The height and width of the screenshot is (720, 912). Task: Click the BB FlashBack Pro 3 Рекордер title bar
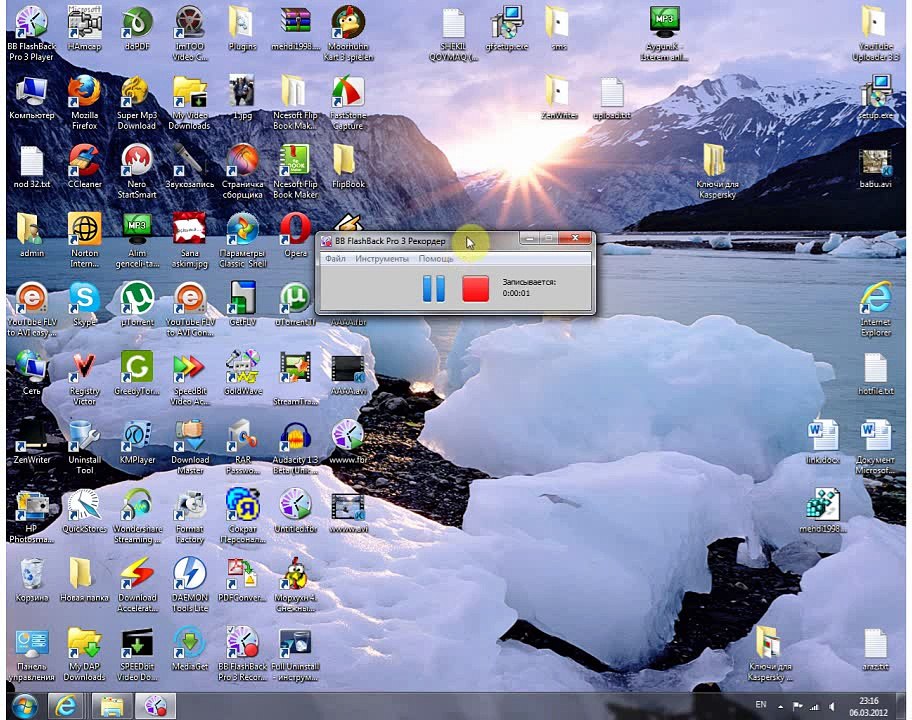(419, 240)
